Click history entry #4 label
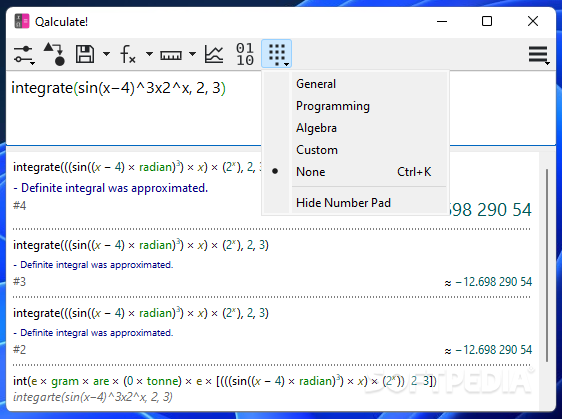This screenshot has height=419, width=562. (20, 206)
